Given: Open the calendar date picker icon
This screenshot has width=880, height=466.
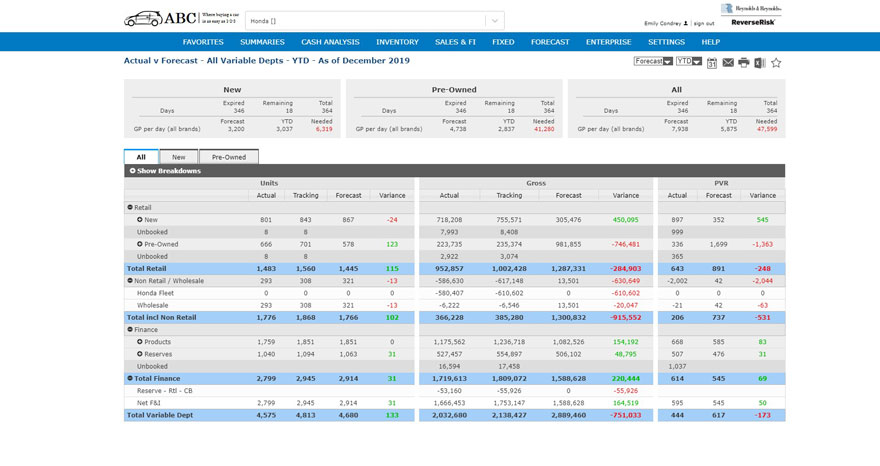Looking at the screenshot, I should click(x=712, y=63).
